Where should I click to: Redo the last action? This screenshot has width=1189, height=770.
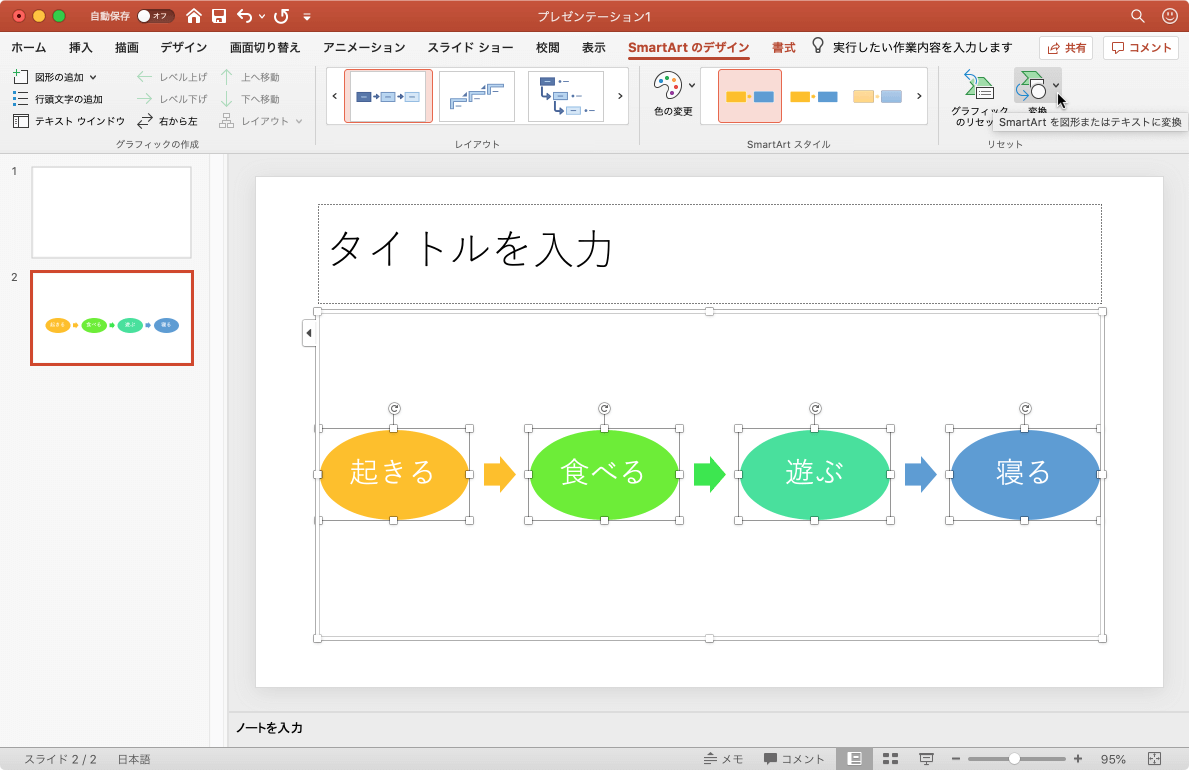click(281, 16)
